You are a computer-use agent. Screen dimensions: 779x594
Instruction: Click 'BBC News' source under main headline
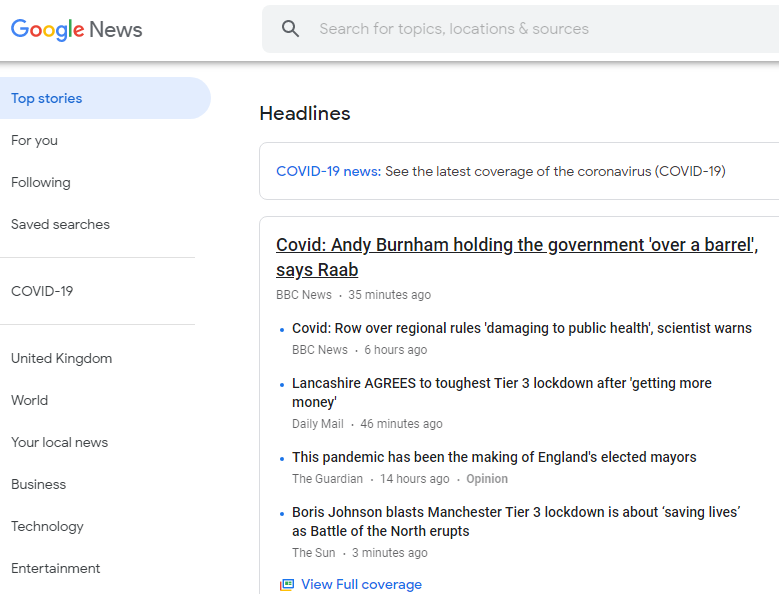coord(304,295)
